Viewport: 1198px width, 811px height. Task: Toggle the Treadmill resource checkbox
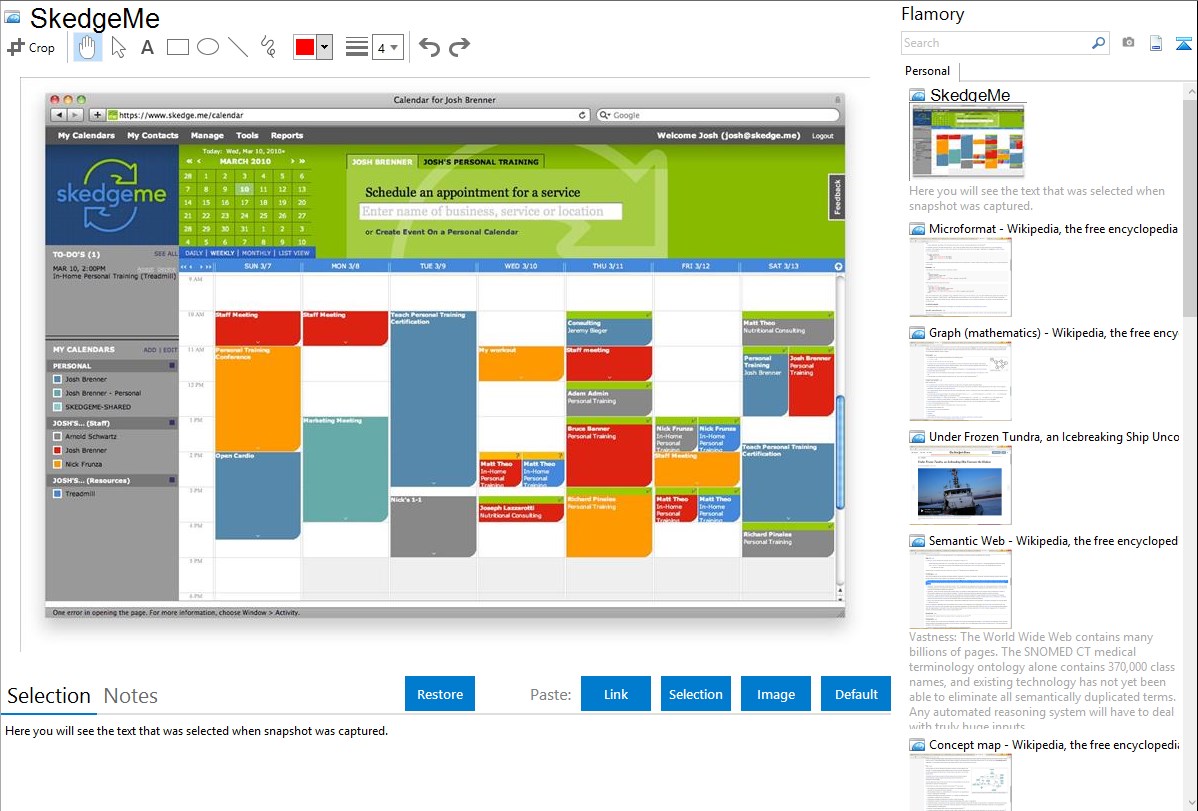point(57,494)
